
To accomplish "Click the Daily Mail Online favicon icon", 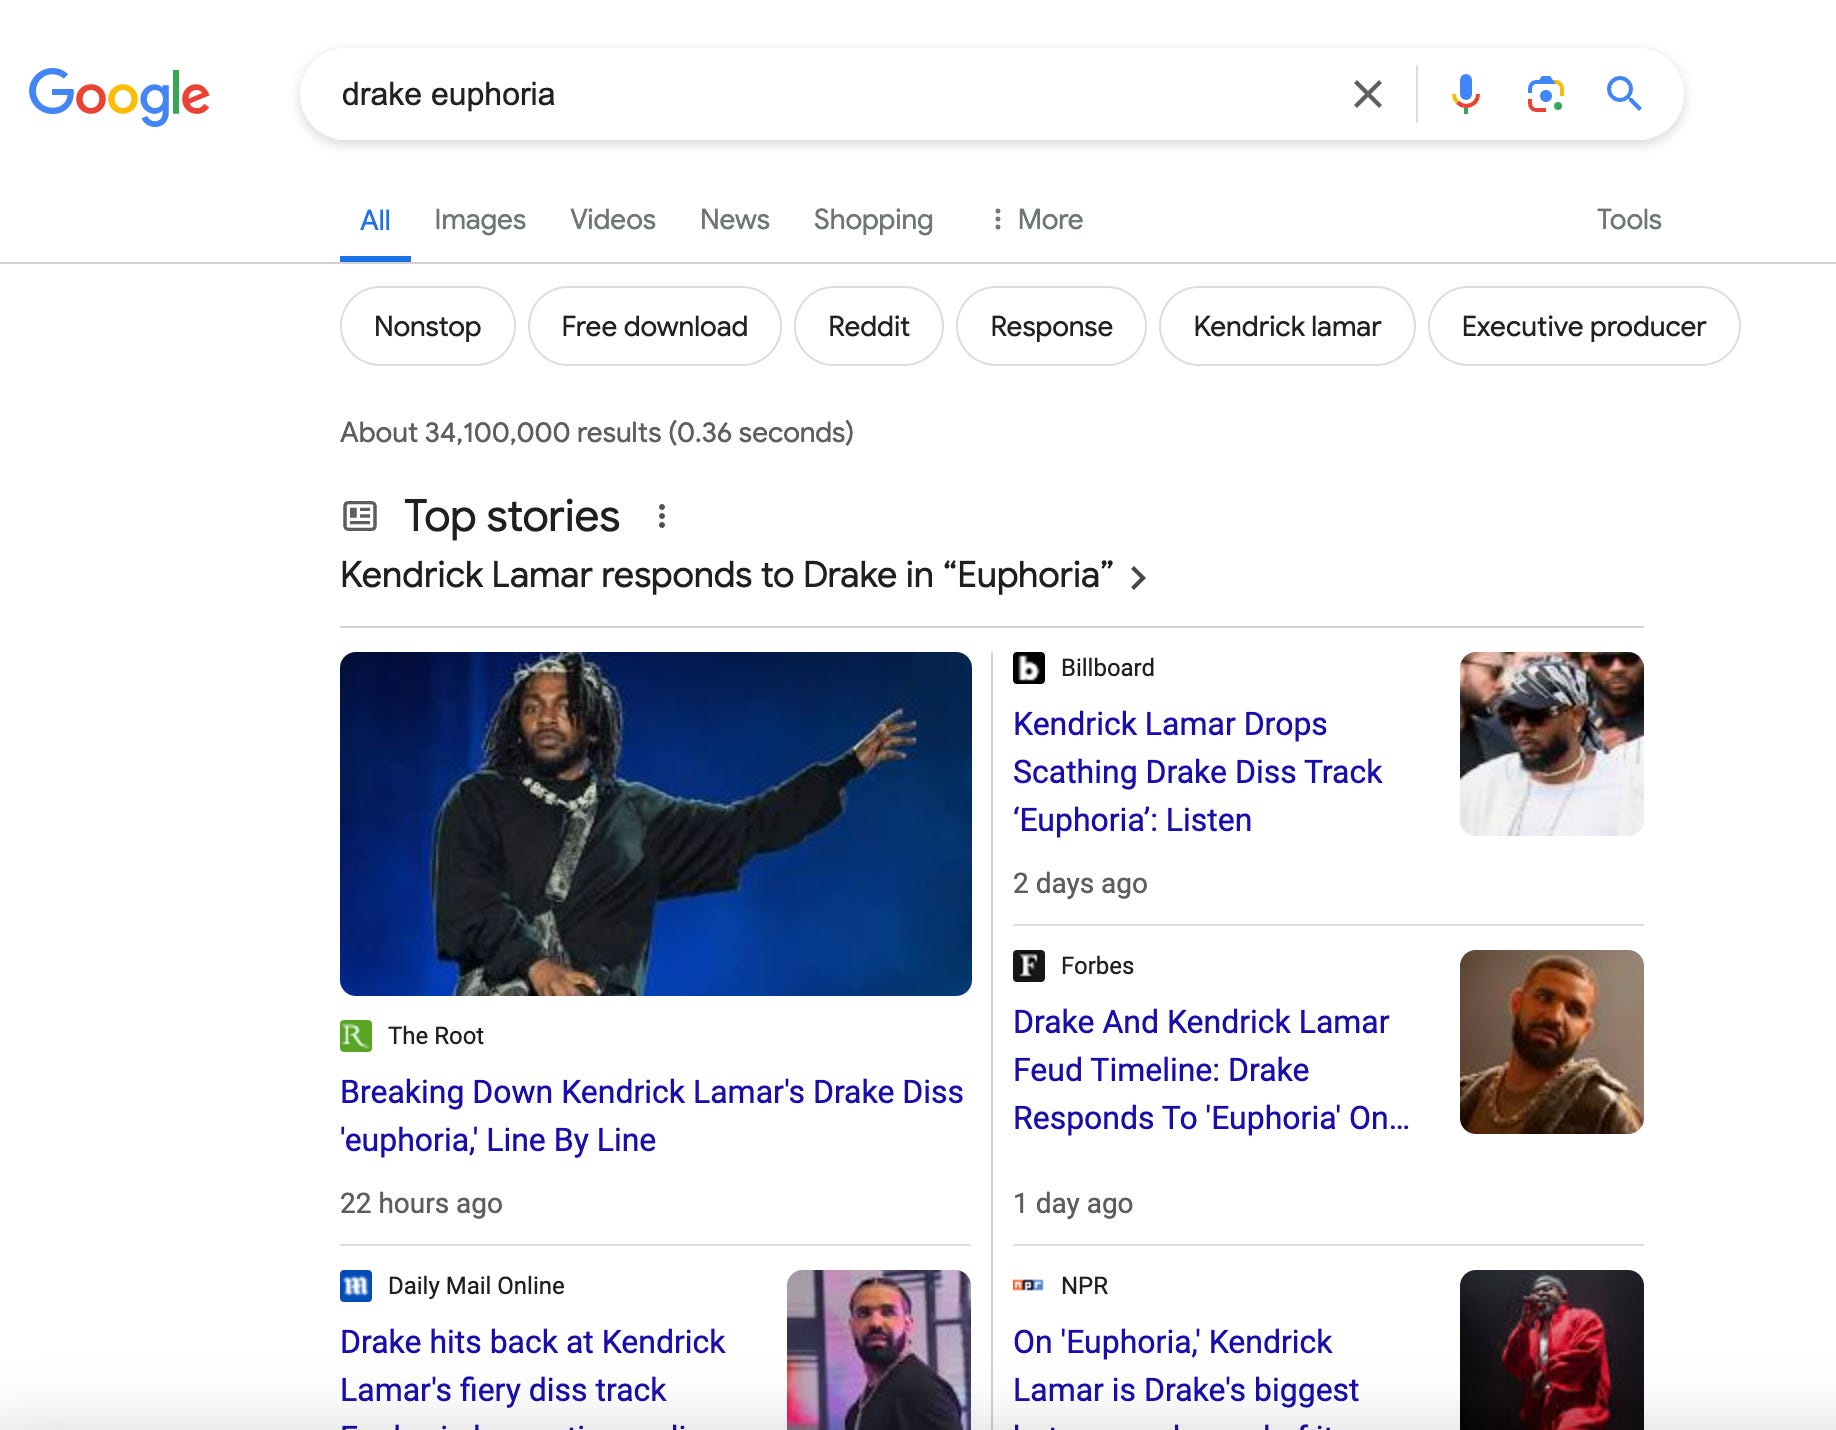I will coord(356,1286).
